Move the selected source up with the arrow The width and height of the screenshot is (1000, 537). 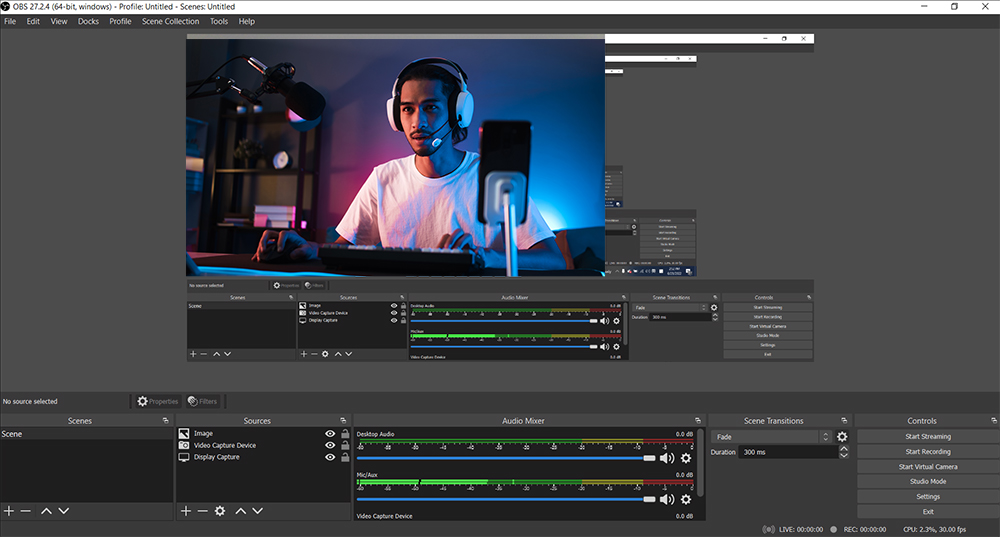tap(241, 511)
